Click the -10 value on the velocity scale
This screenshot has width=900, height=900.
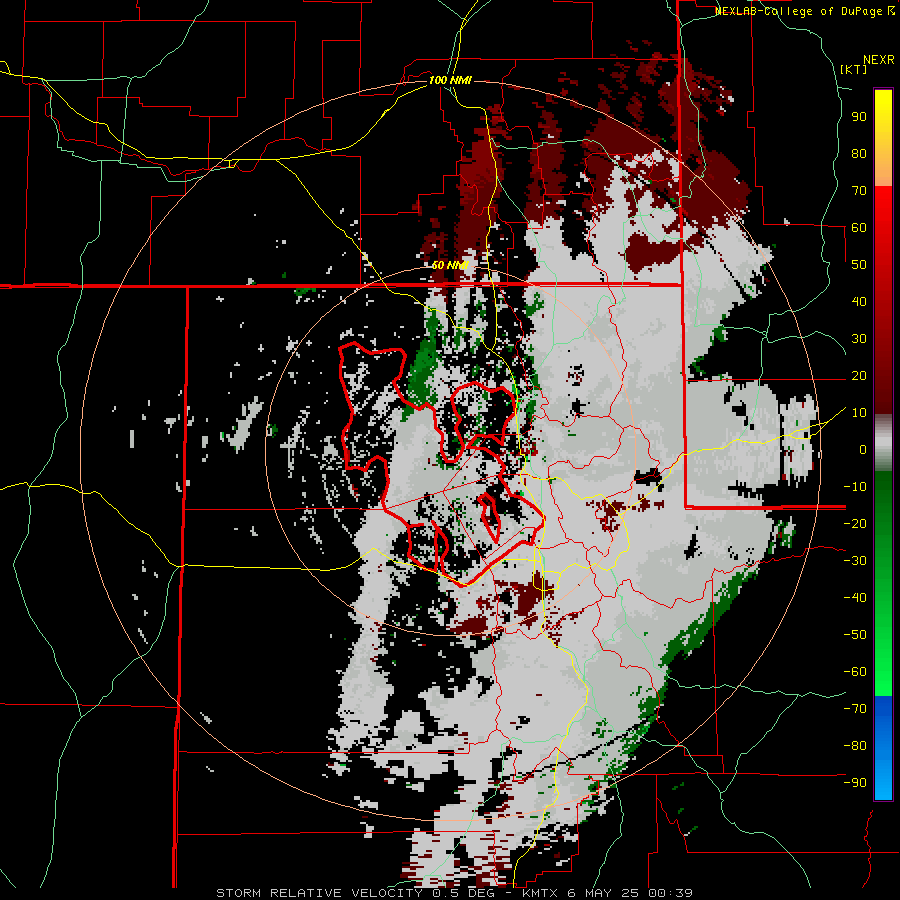point(856,487)
